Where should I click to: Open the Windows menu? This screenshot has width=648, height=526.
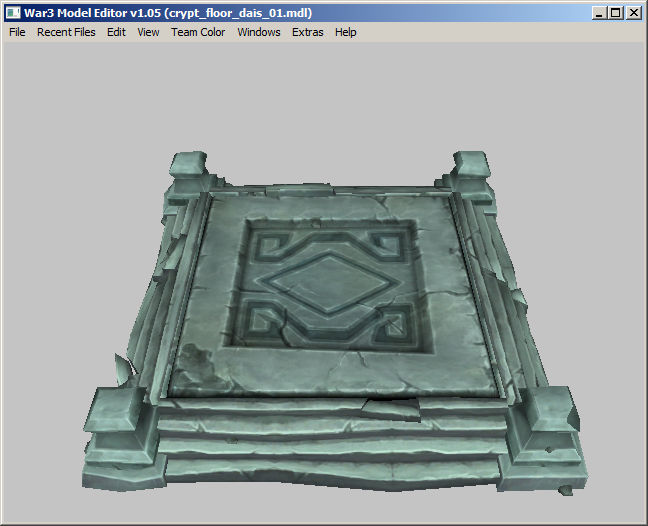click(x=259, y=32)
